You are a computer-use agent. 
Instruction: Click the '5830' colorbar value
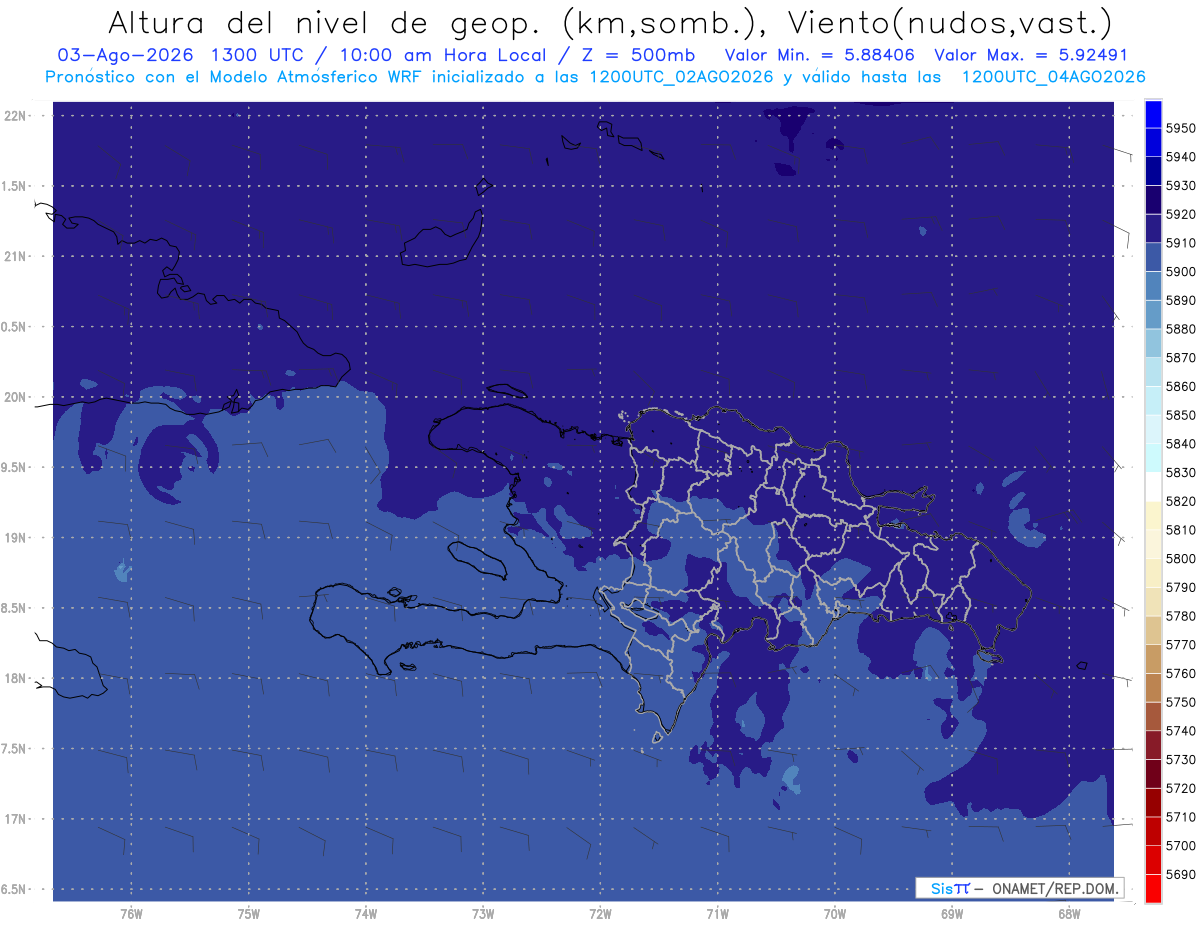tap(1180, 472)
